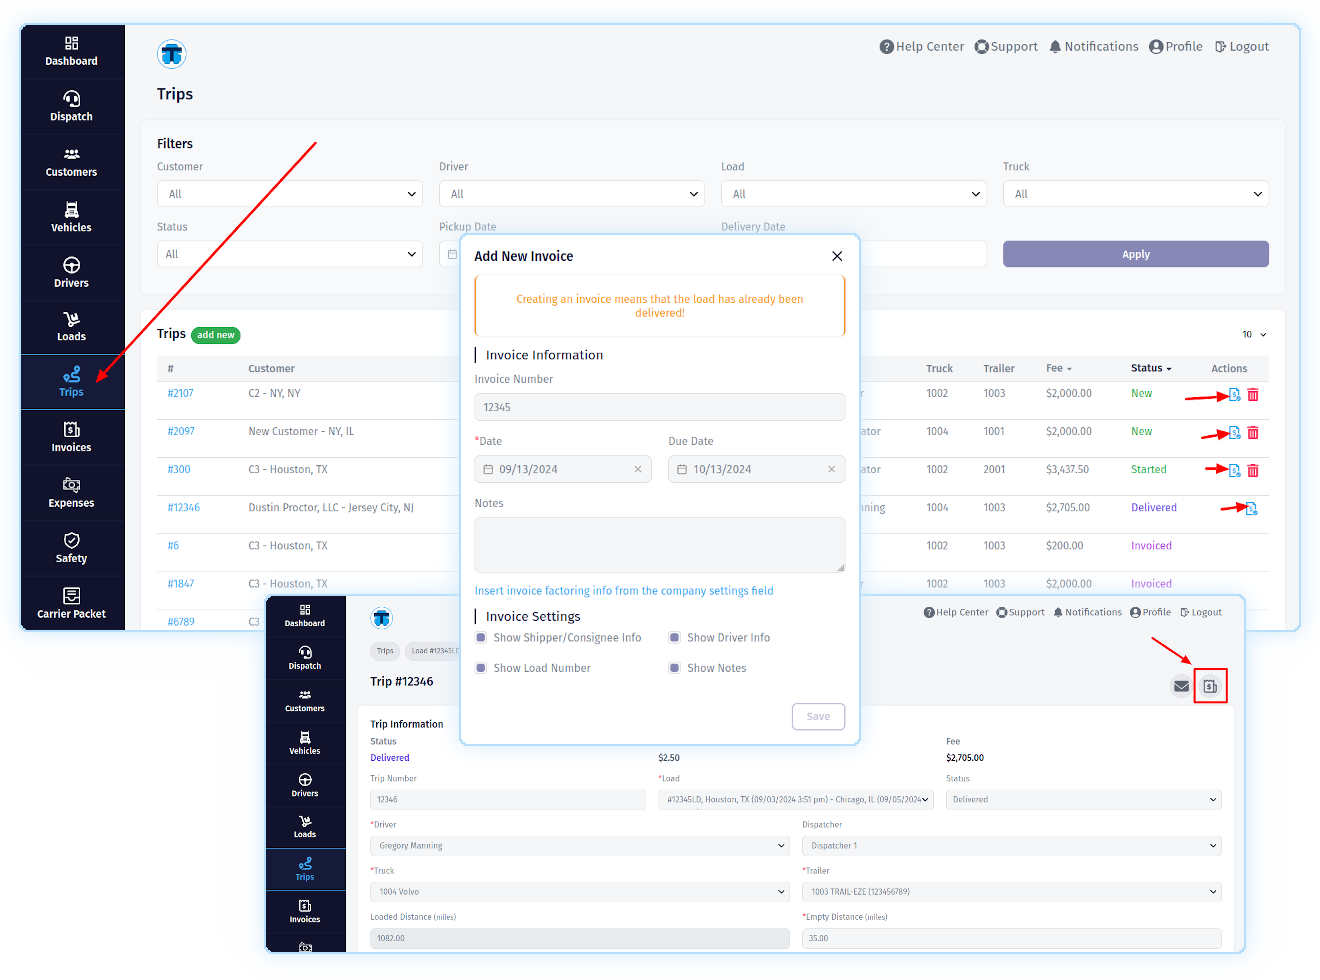
Task: Click into the invoice Notes text area
Action: (659, 545)
